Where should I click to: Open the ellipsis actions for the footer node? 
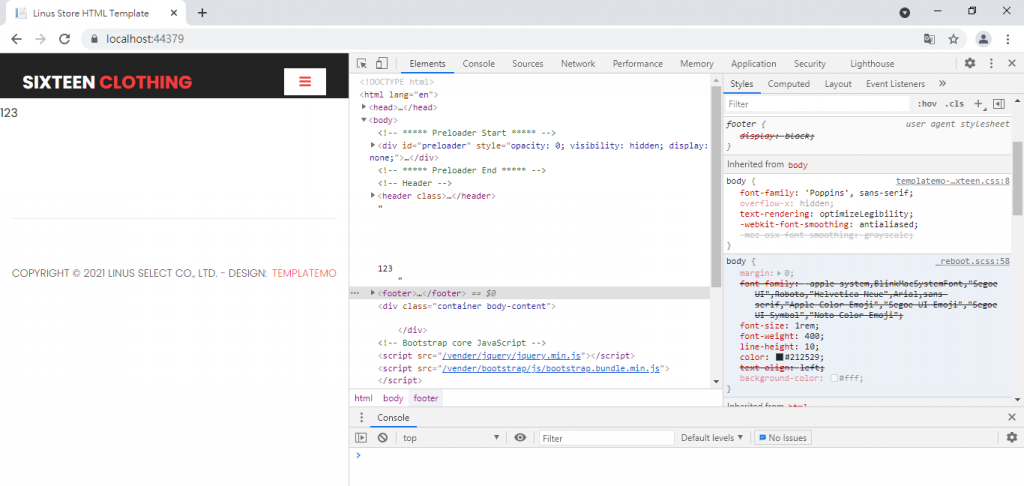coord(355,293)
